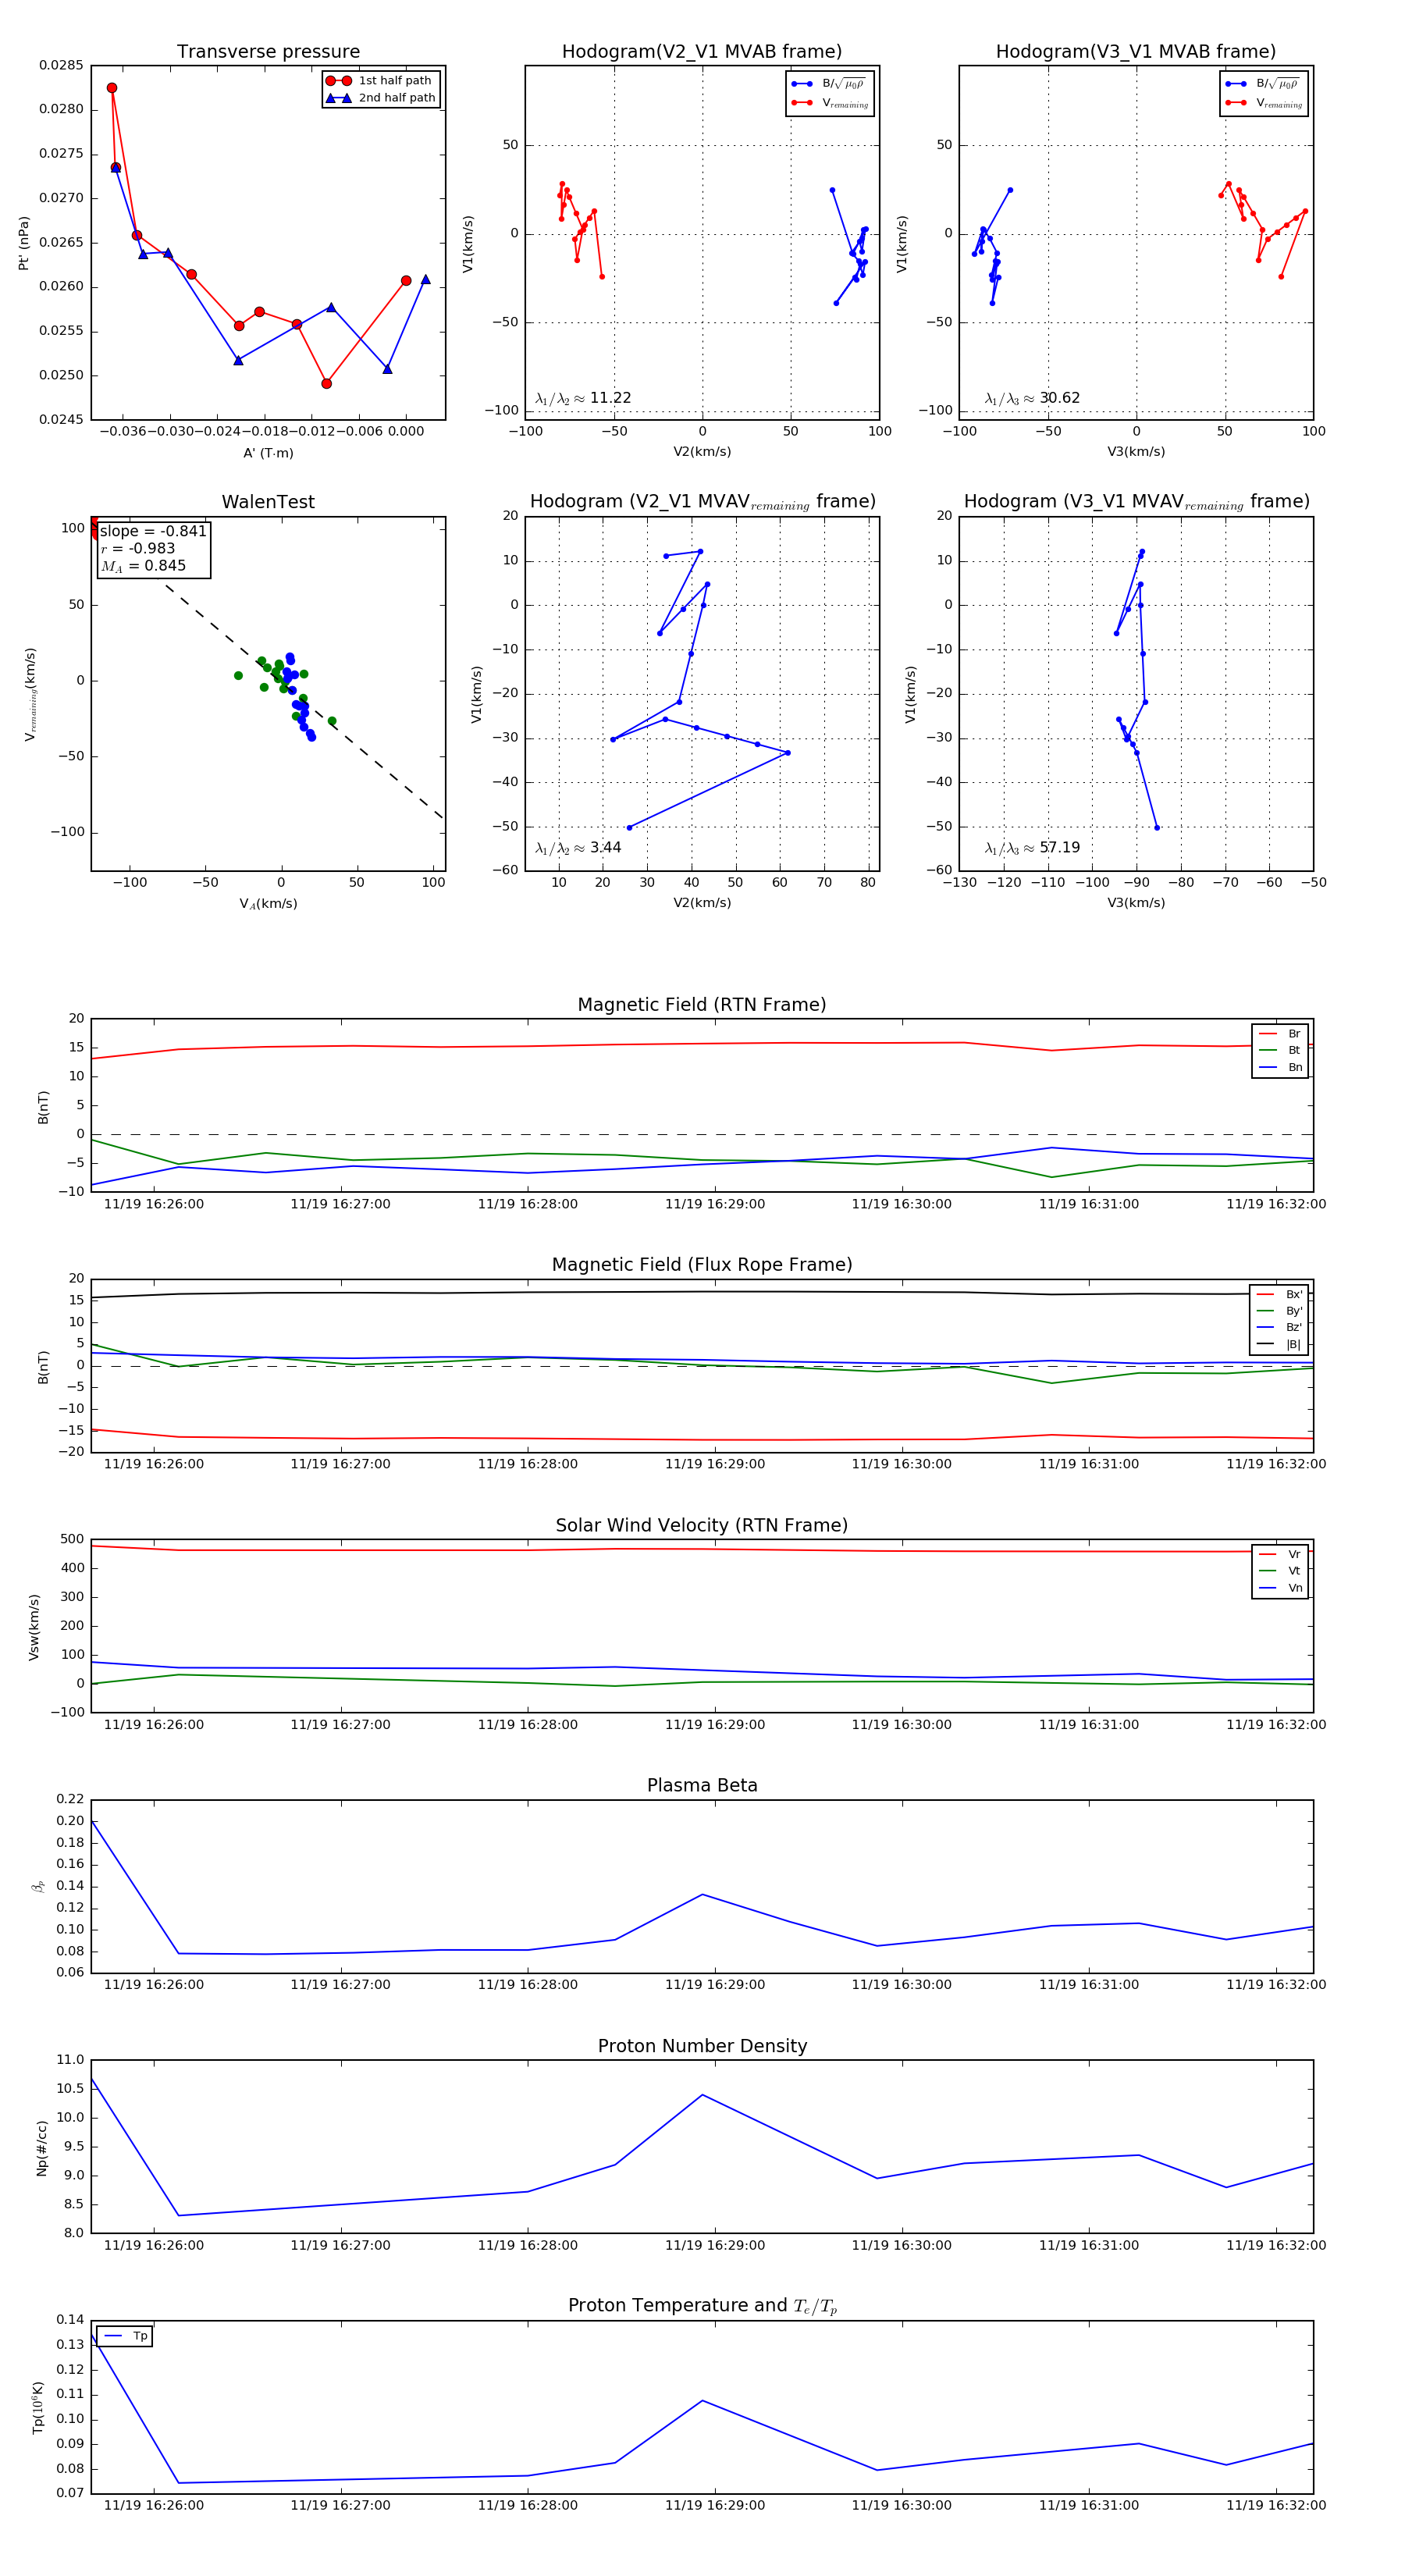Click the WalenTest plot title

[x=268, y=502]
